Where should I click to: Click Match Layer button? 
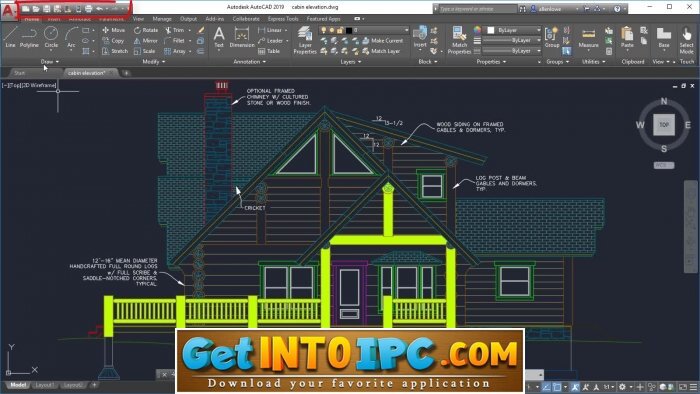point(382,51)
